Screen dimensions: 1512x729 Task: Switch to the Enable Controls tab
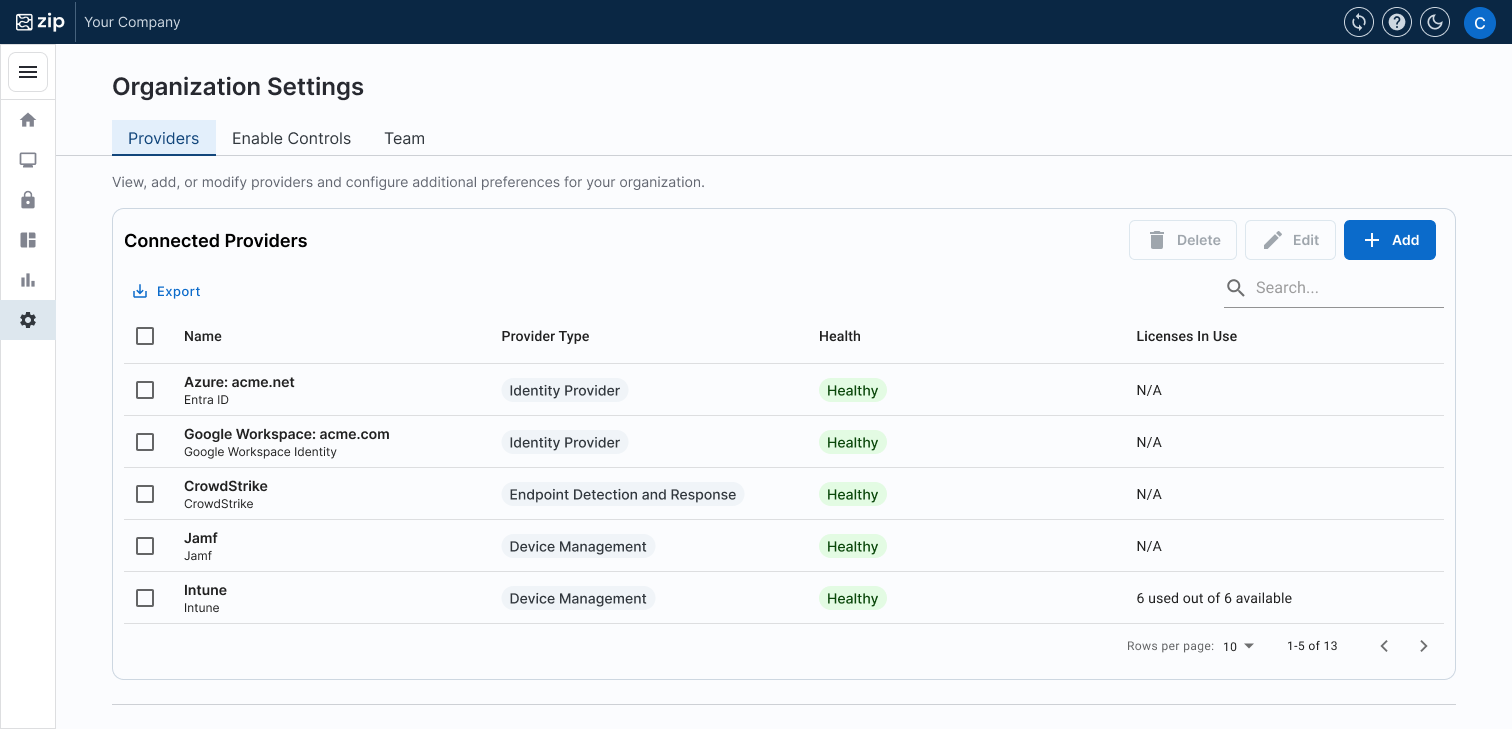pos(291,138)
